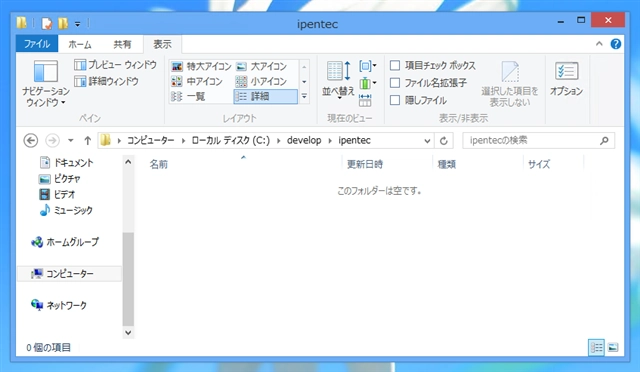The width and height of the screenshot is (640, 372).
Task: Toggle the 詳細ウィンドウ pane
Action: pos(106,81)
